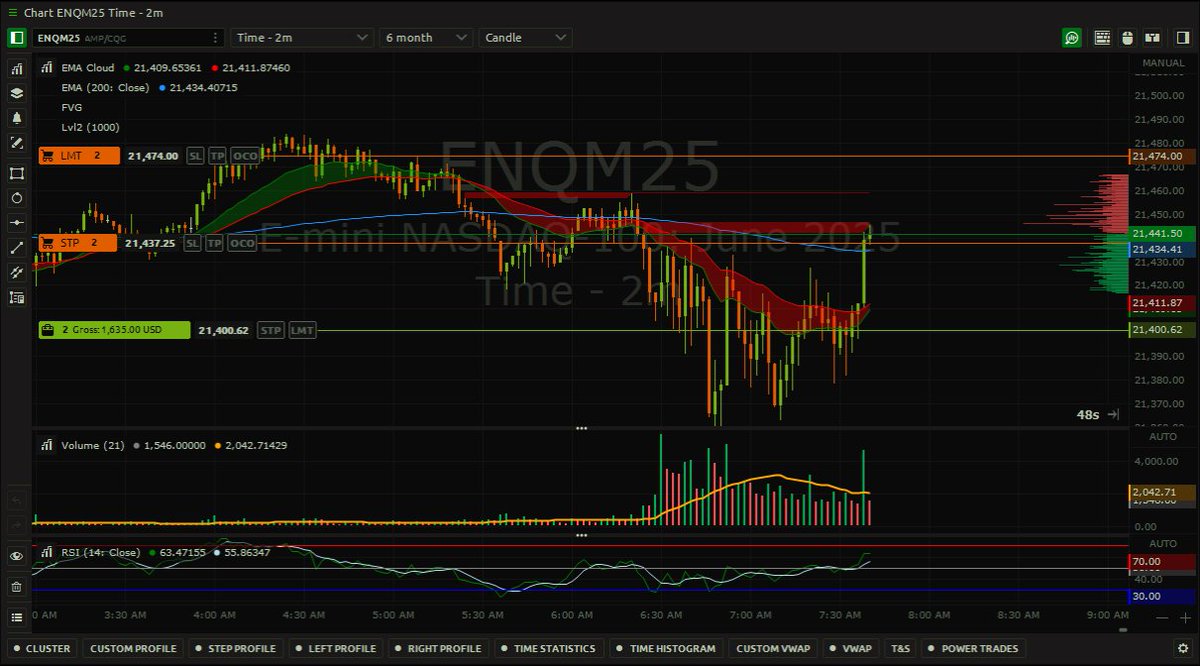This screenshot has width=1200, height=666.
Task: Click the redo arrow in the left sidebar
Action: [16, 524]
